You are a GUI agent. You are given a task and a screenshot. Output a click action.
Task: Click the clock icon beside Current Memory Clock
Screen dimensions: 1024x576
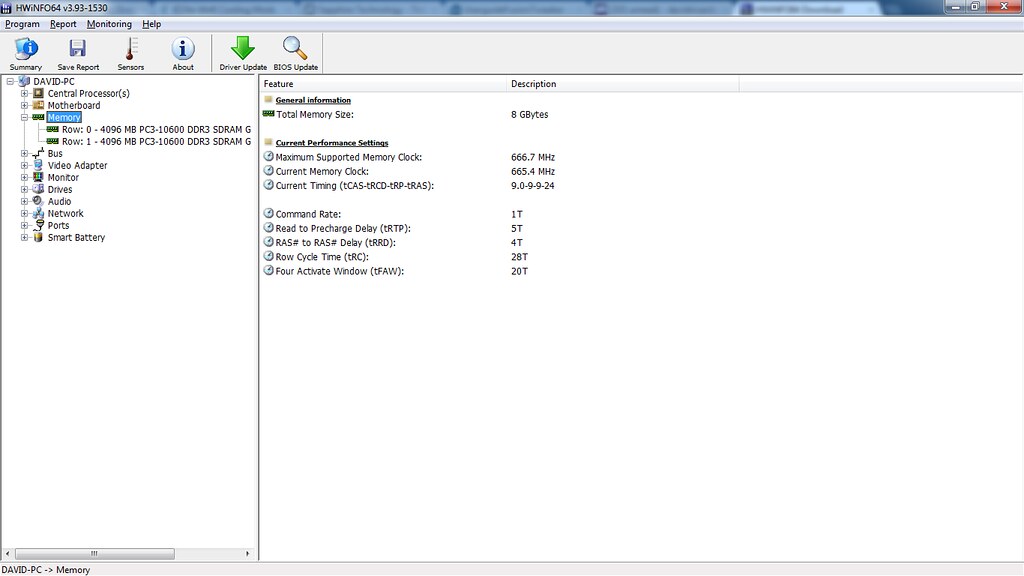[268, 170]
